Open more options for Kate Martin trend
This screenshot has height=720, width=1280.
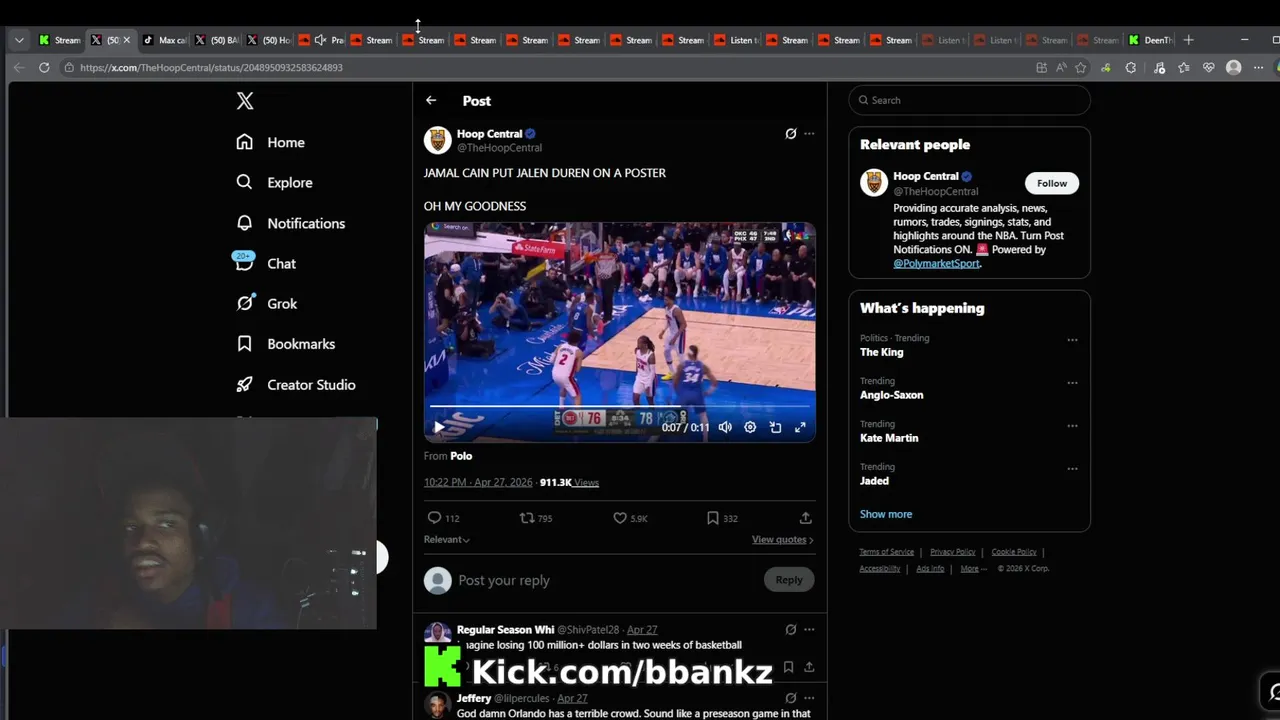(x=1072, y=426)
